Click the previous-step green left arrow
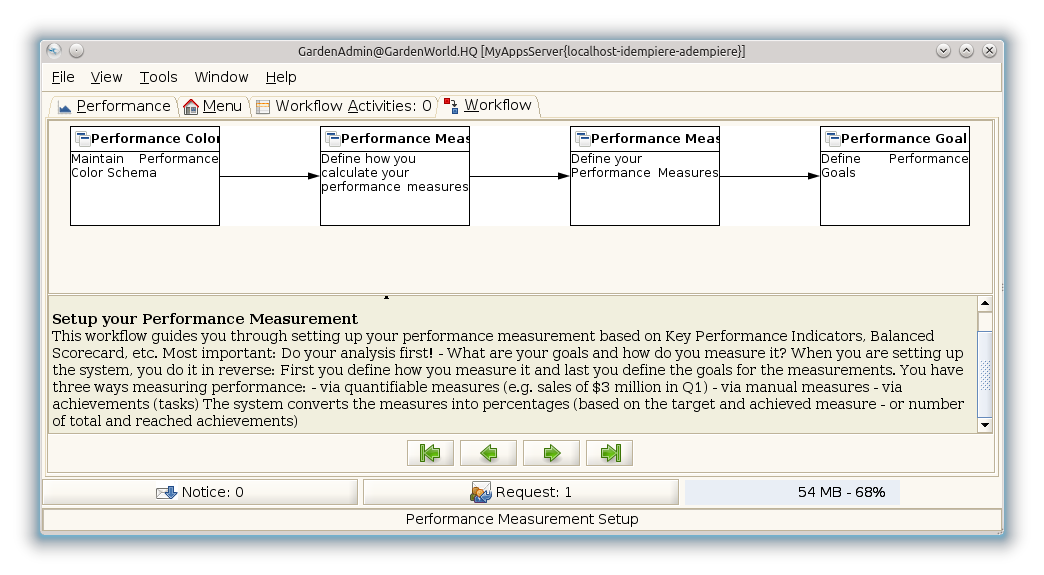This screenshot has width=1044, height=575. (488, 453)
